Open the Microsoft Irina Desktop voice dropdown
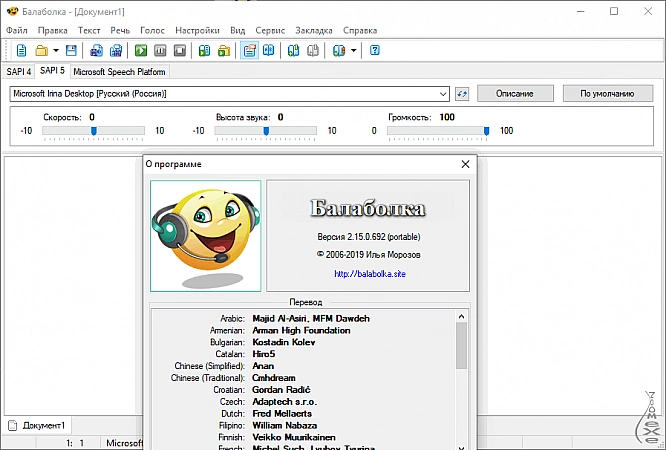 click(443, 94)
